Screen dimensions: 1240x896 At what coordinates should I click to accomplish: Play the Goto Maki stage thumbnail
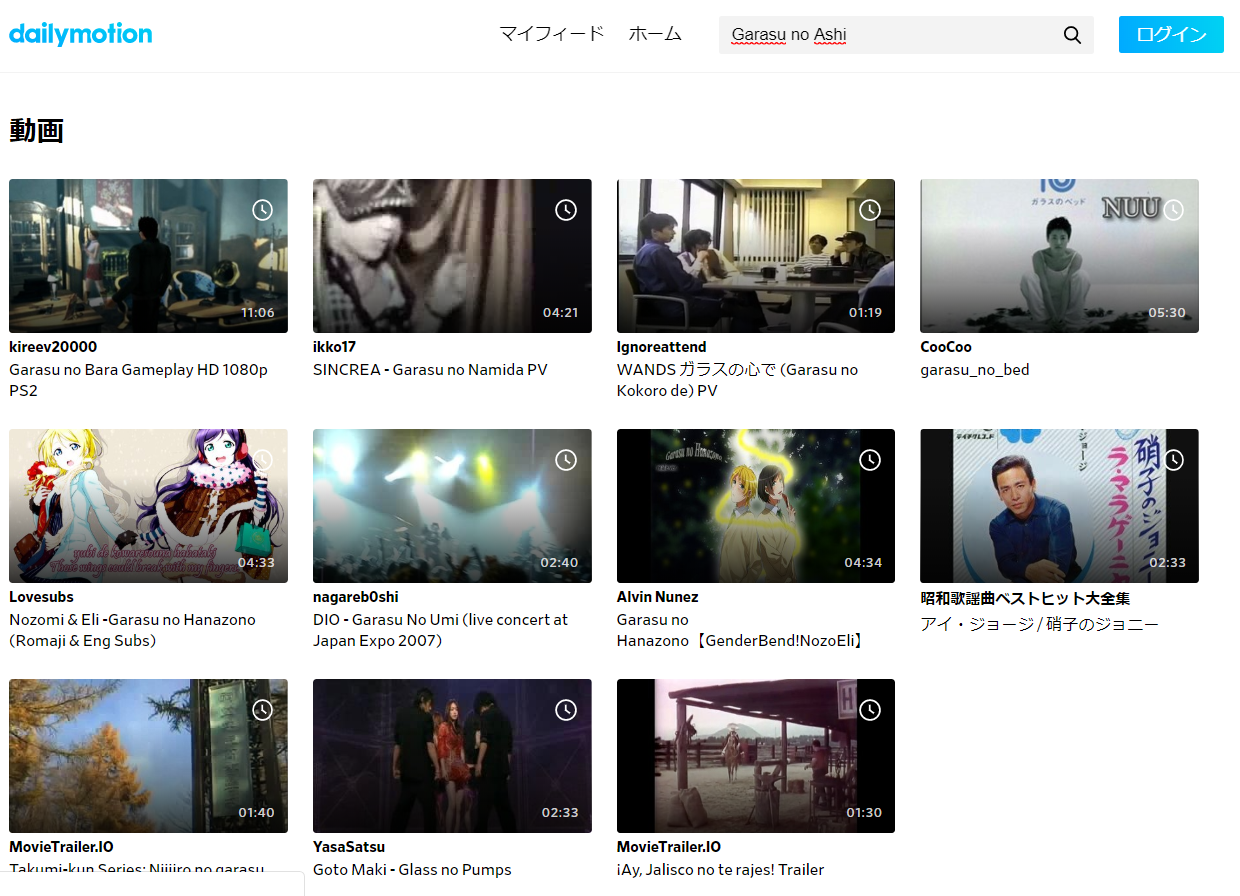point(452,756)
